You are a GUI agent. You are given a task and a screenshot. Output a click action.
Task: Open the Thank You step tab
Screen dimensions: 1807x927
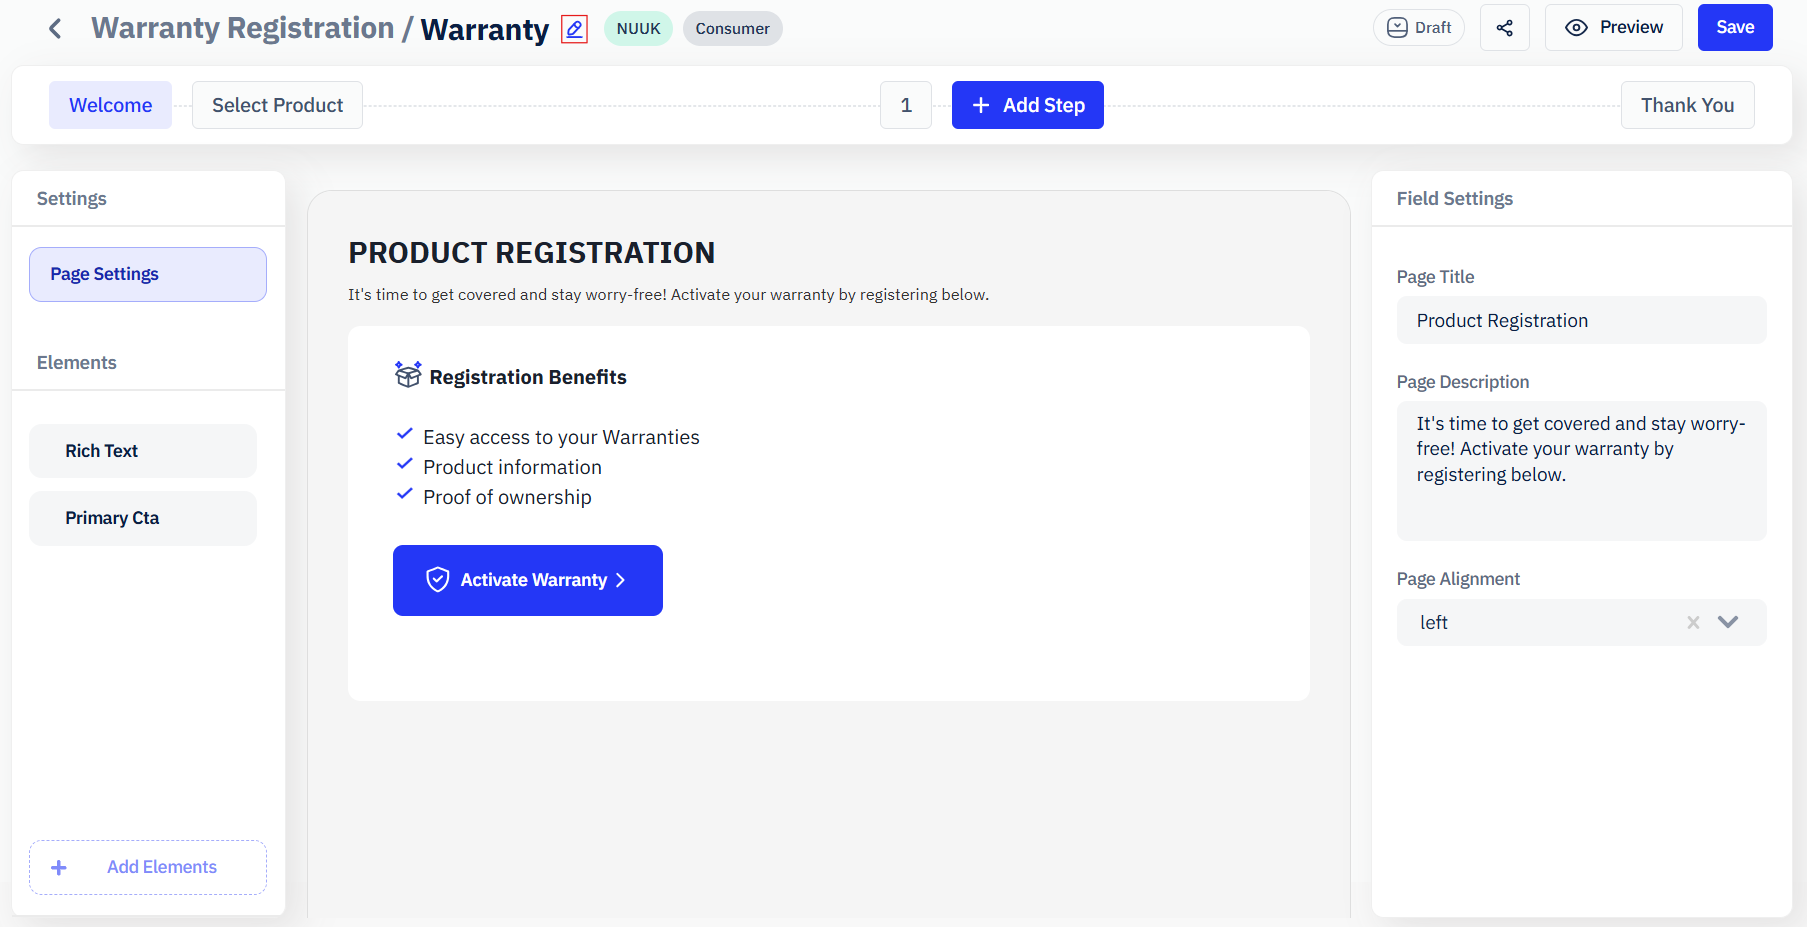coord(1687,105)
